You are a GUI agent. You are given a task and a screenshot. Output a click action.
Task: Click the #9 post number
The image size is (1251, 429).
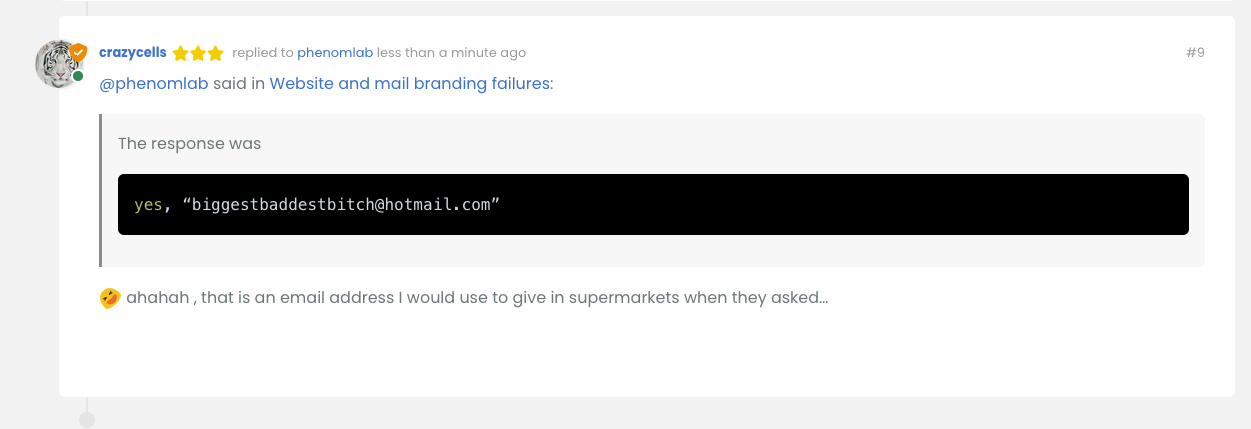[x=1195, y=53]
